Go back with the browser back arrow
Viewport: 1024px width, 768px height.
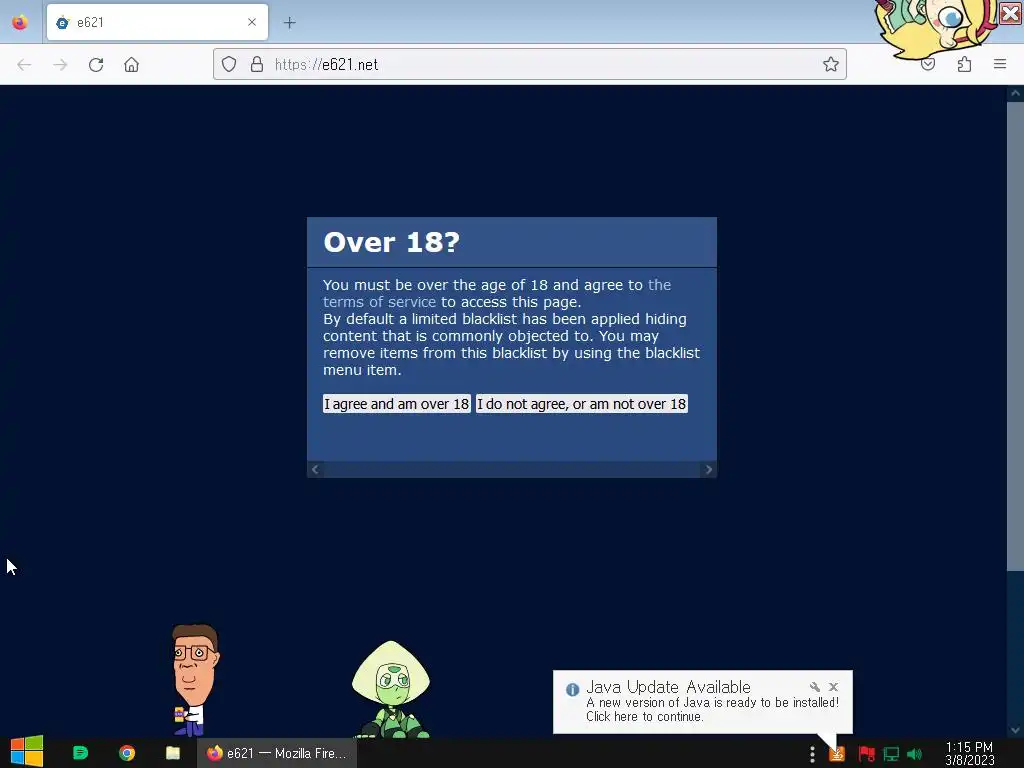(x=24, y=65)
